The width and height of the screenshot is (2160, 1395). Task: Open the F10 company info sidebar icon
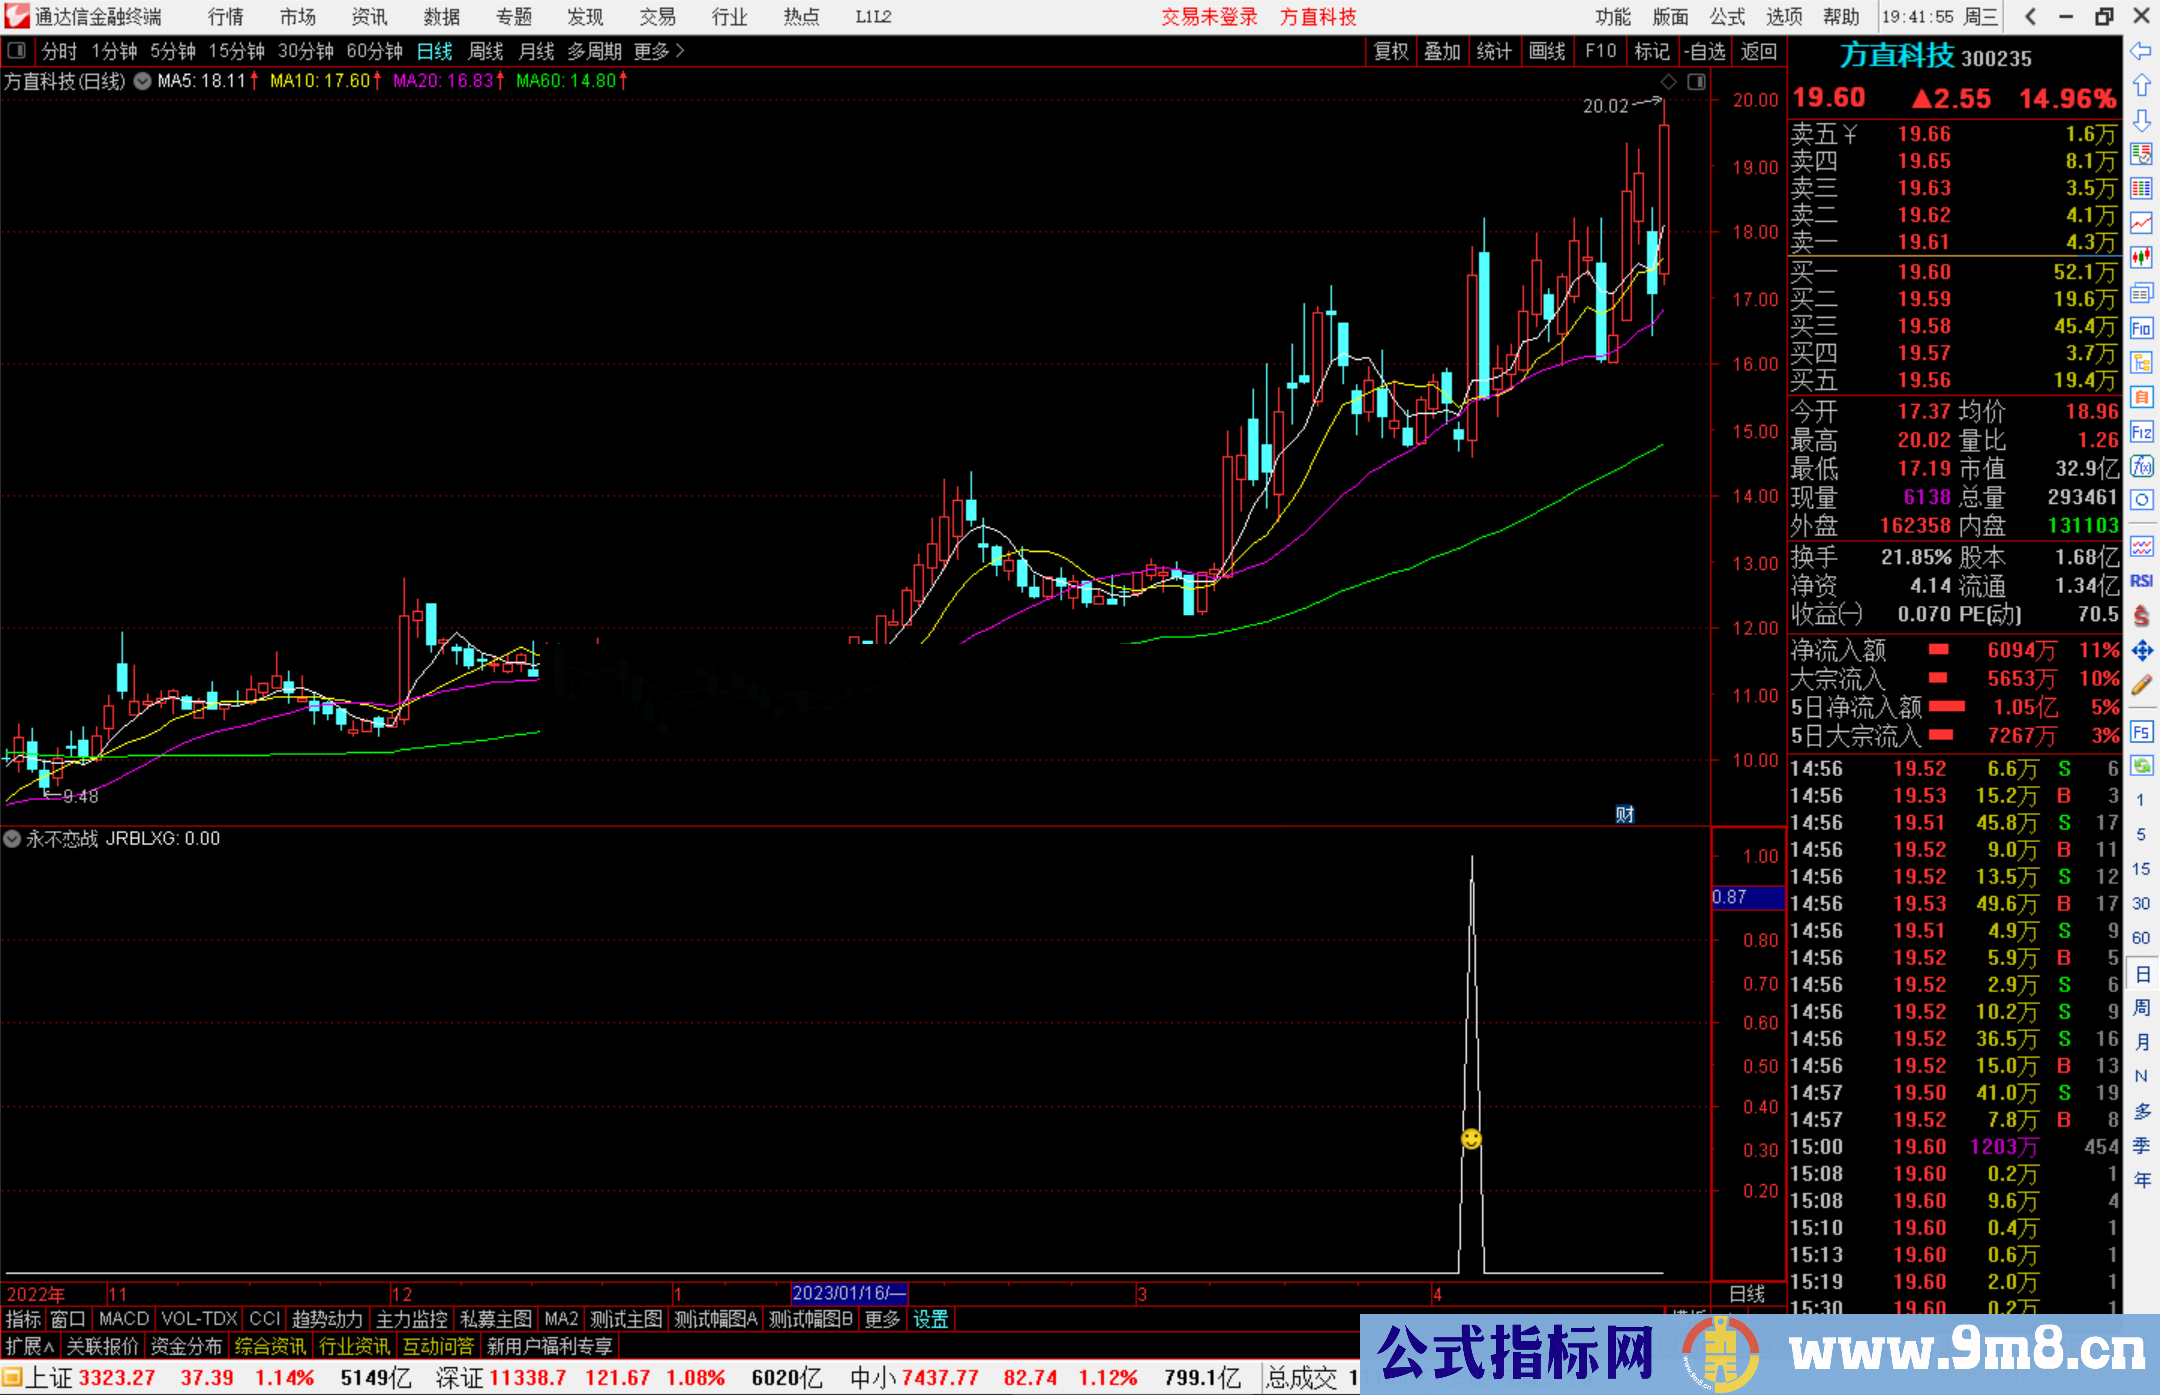pyautogui.click(x=2141, y=328)
